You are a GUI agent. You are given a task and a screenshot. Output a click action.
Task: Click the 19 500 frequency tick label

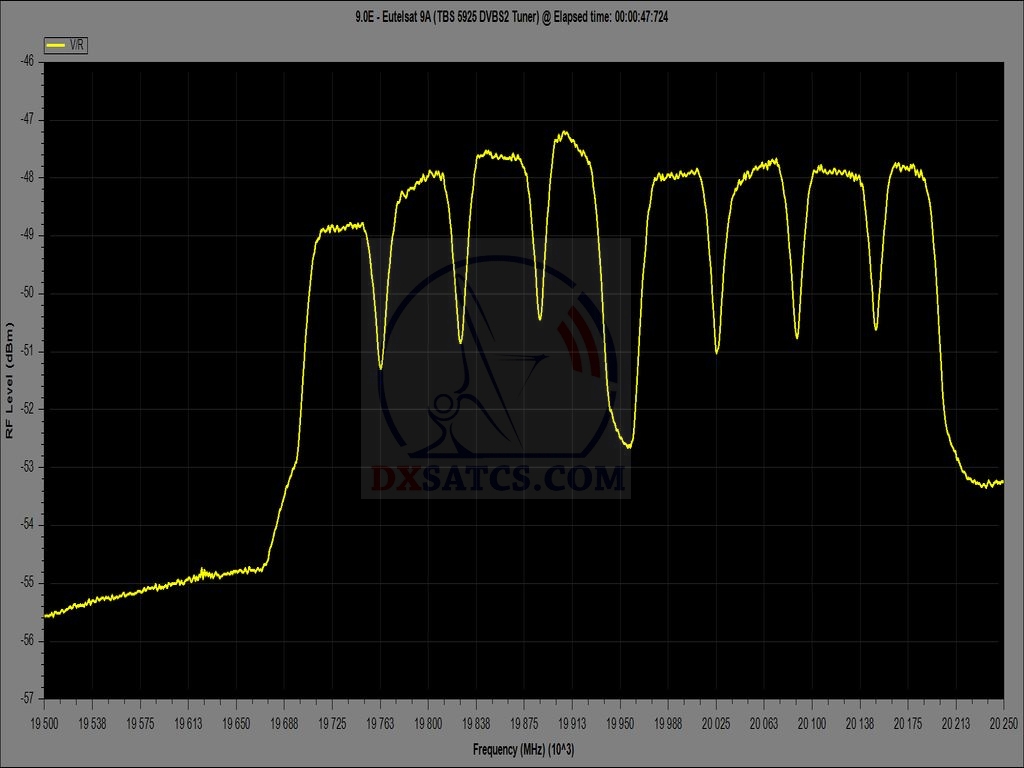click(45, 720)
